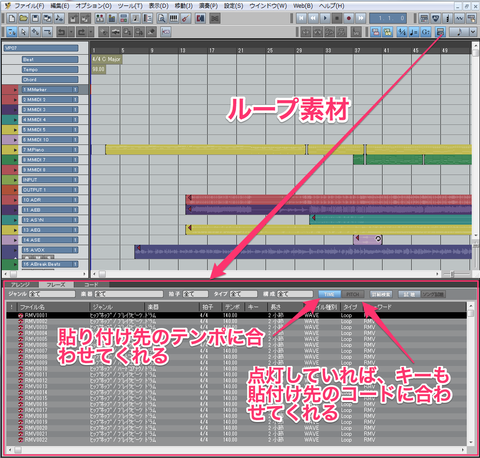This screenshot has height=458, width=480.
Task: Expand the note value dropdown arrow
Action: (473, 32)
